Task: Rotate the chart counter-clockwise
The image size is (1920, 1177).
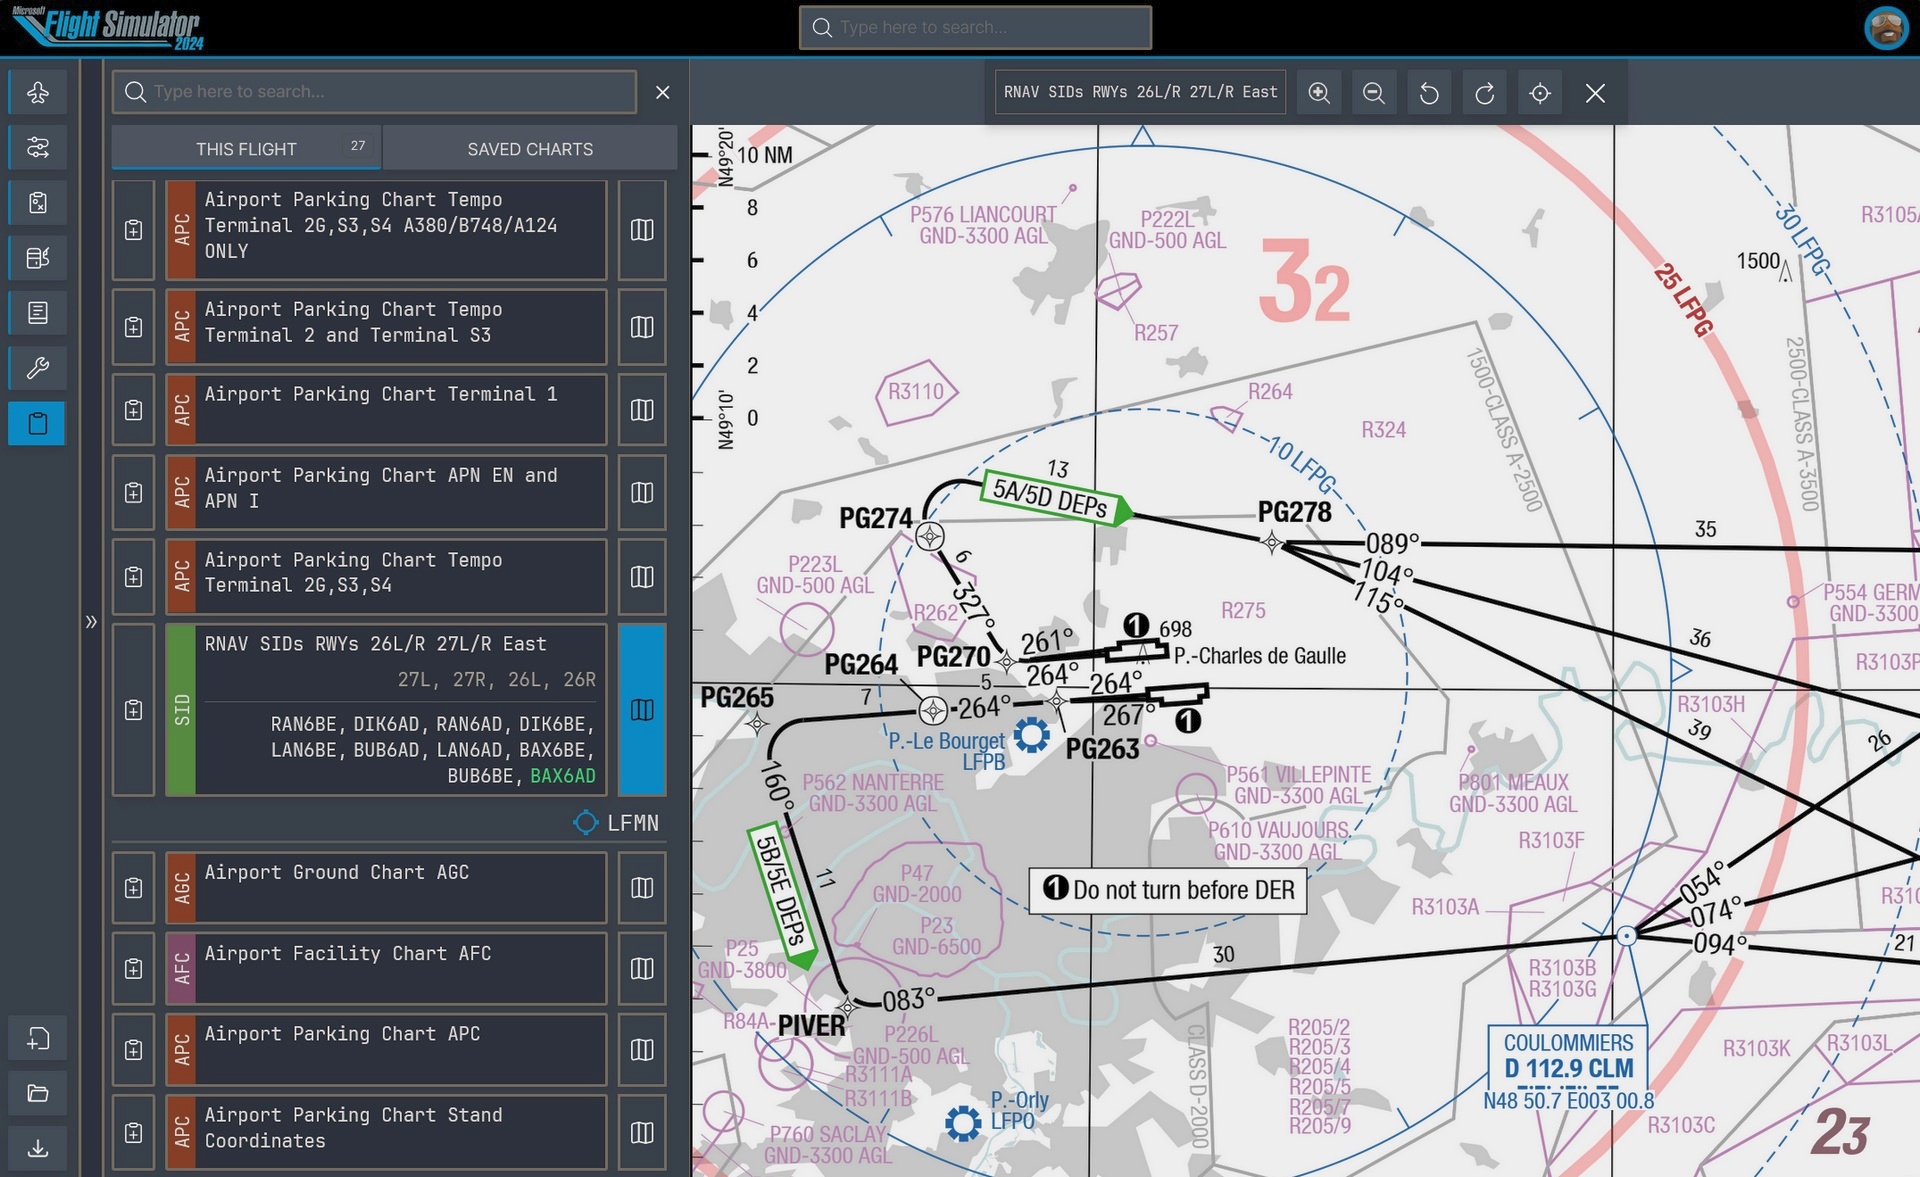Action: (x=1429, y=93)
